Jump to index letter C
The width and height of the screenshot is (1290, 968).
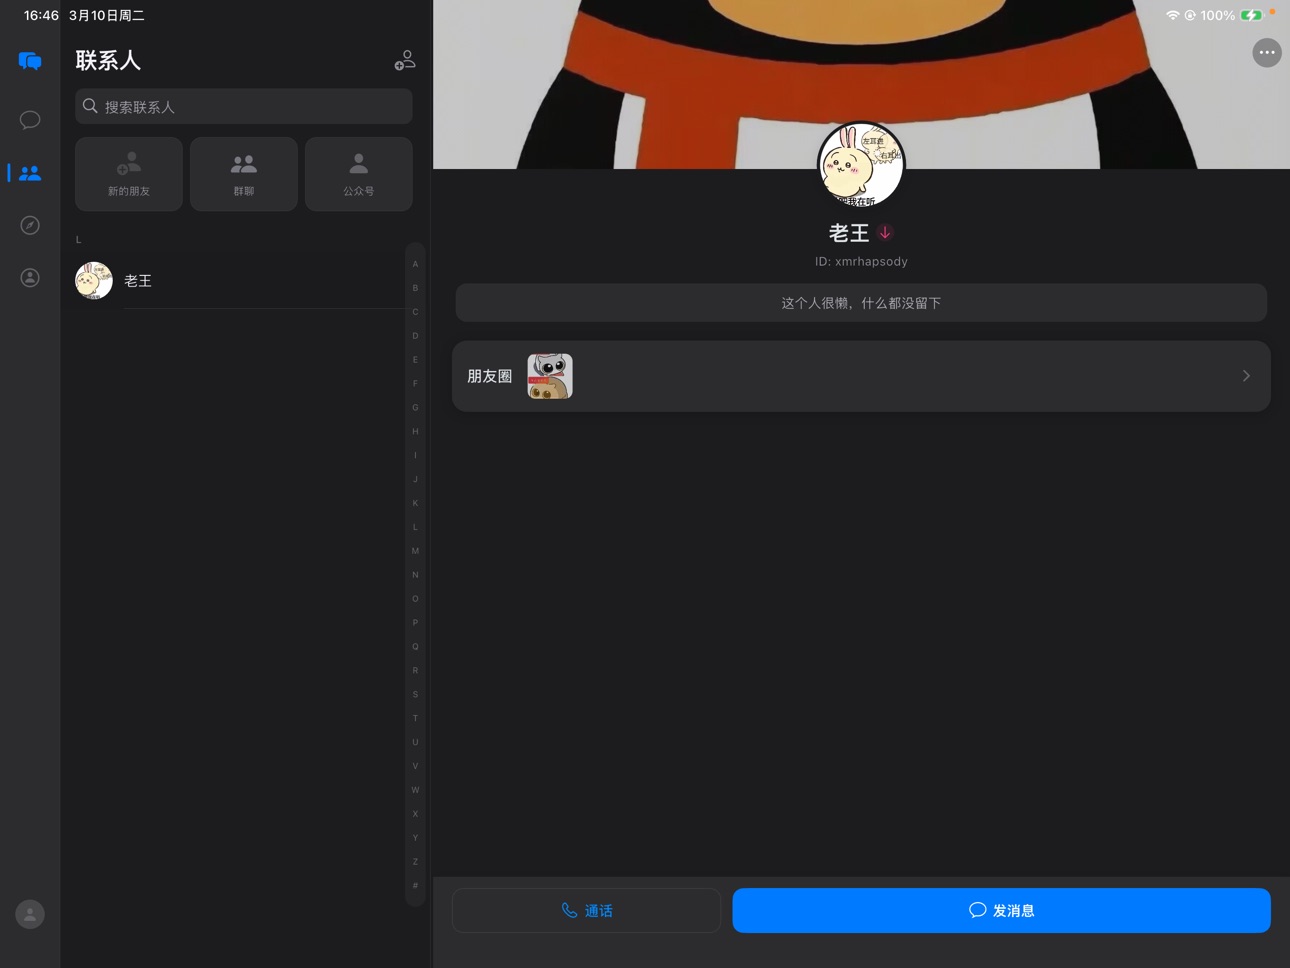415,312
